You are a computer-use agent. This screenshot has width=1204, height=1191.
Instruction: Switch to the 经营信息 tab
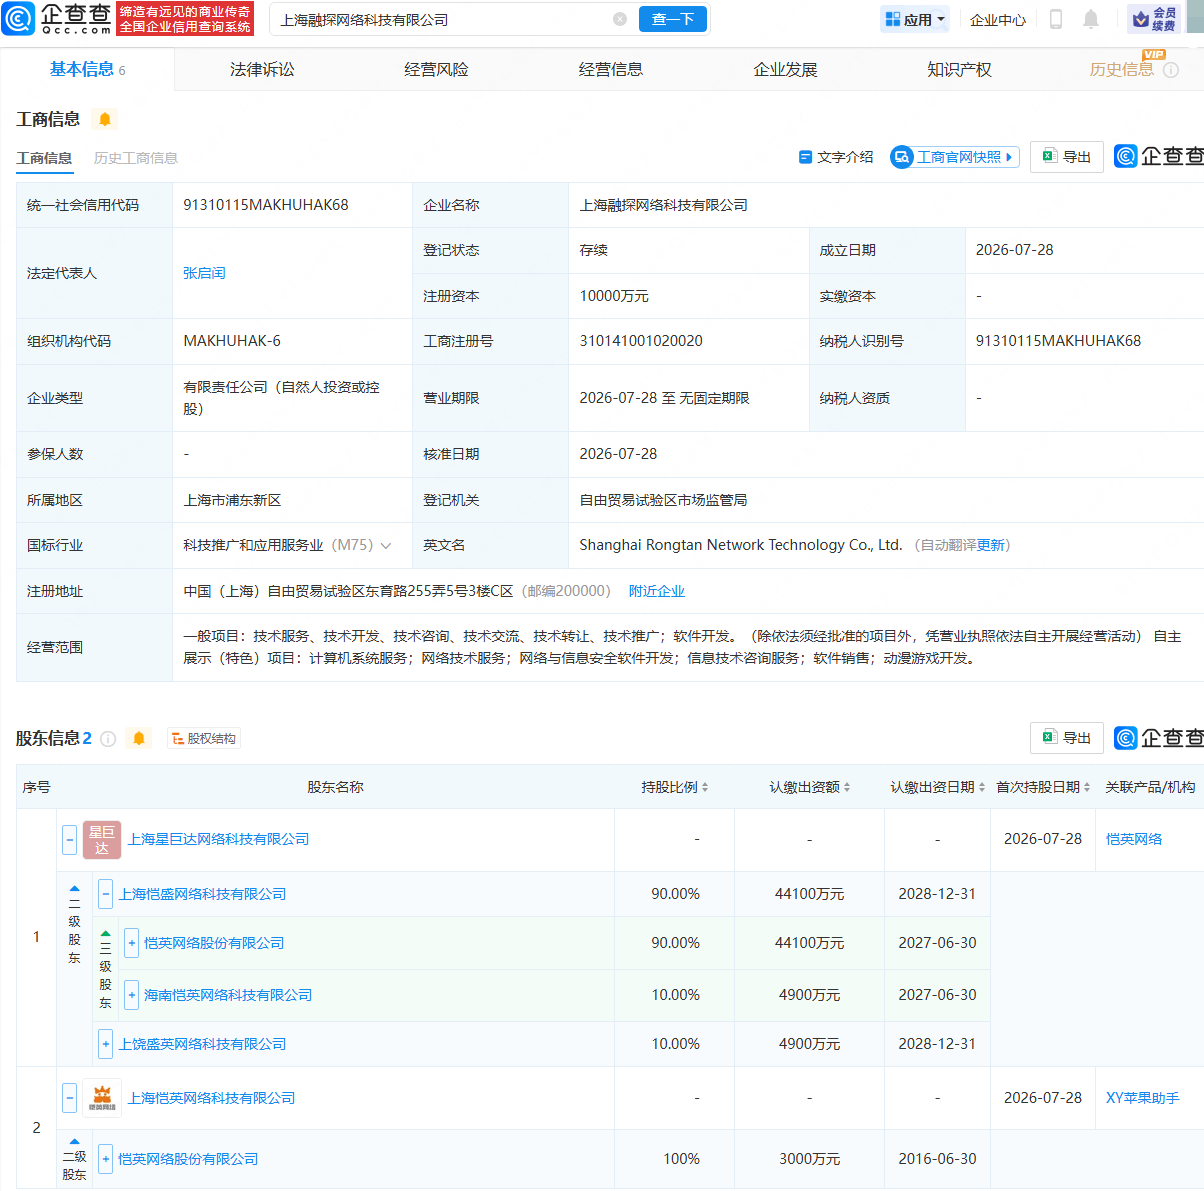click(610, 69)
